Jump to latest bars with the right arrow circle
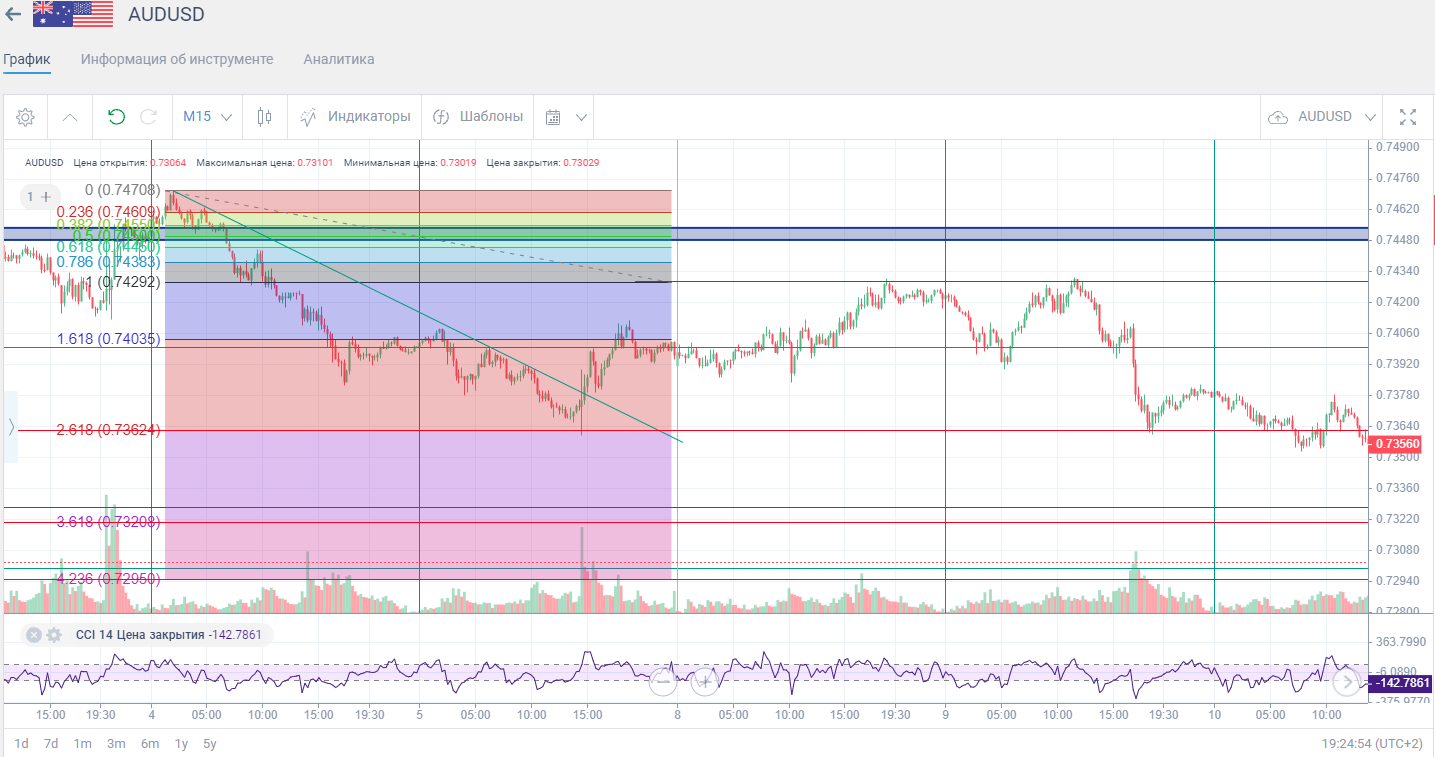The image size is (1435, 757). [x=1347, y=682]
